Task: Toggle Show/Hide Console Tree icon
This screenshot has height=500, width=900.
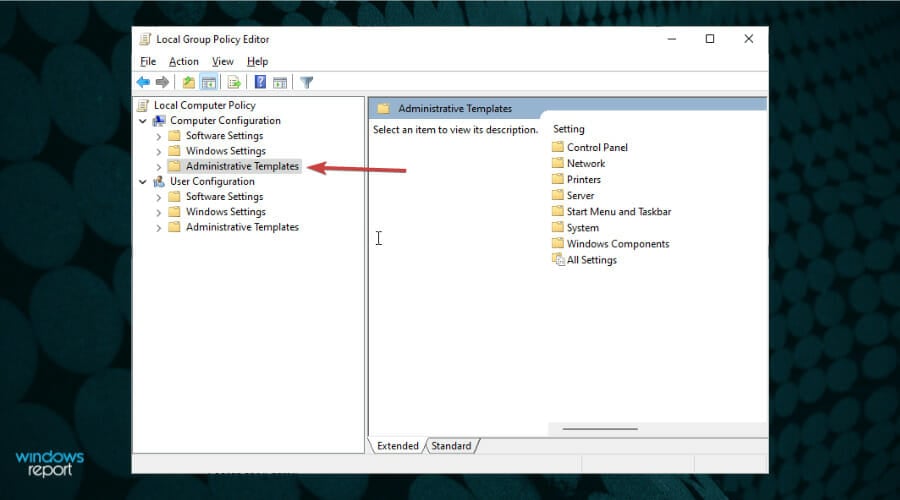Action: (x=208, y=82)
